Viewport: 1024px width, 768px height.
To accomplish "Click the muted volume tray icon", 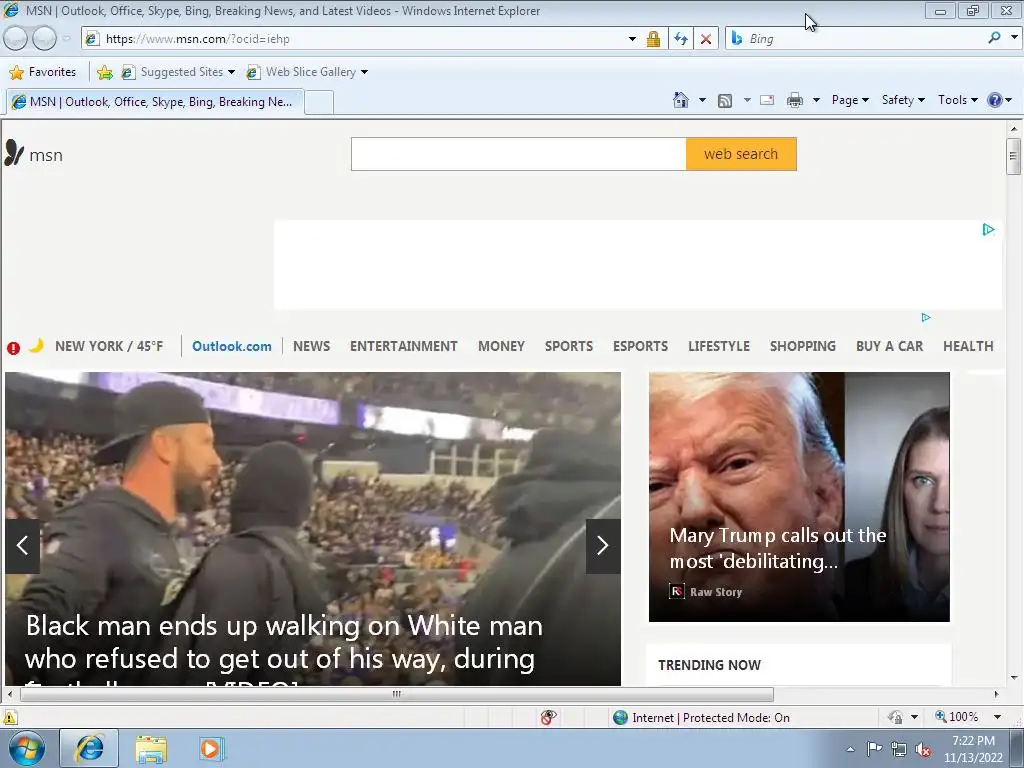I will (x=923, y=749).
